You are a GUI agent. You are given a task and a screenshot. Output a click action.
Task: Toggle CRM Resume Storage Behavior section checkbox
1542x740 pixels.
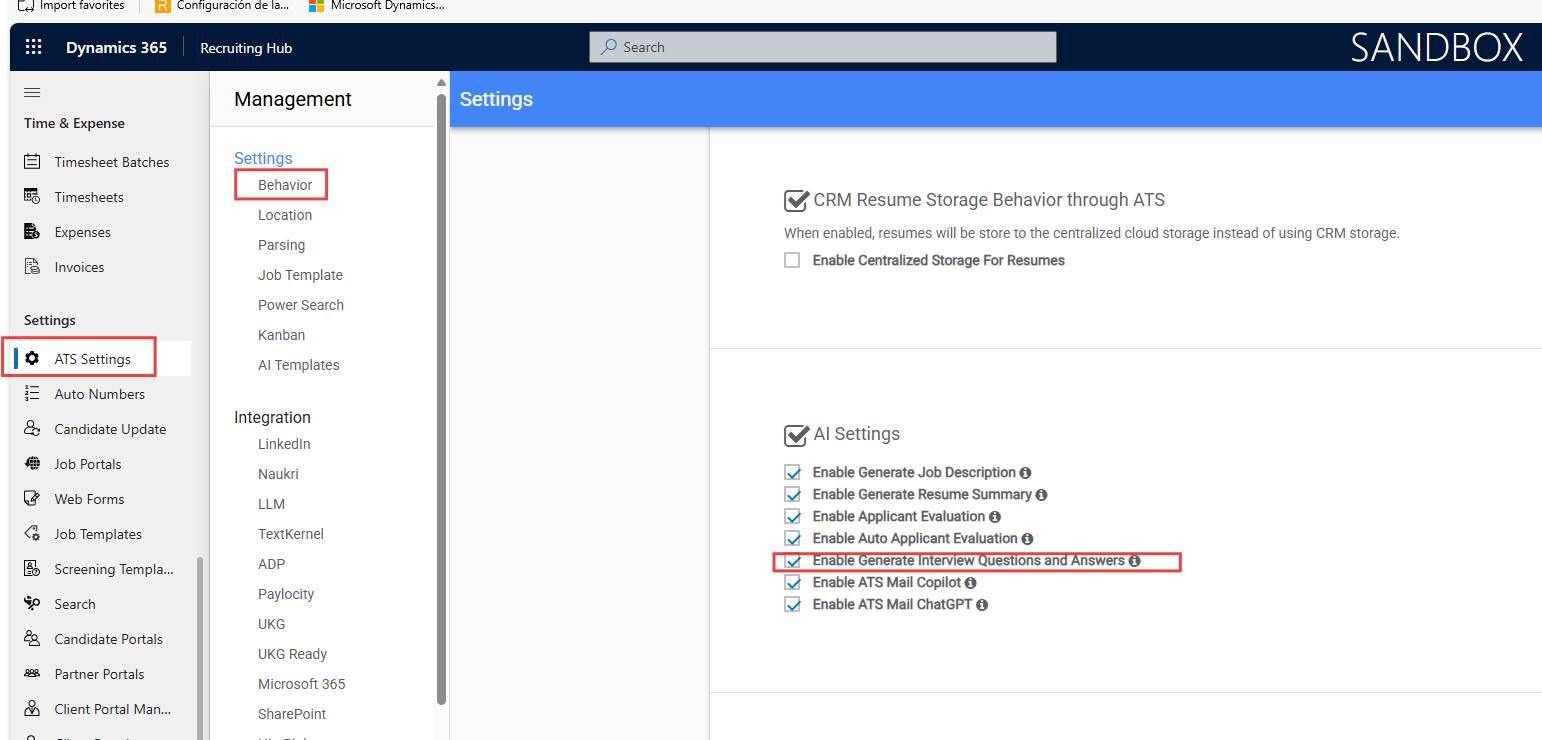coord(796,201)
